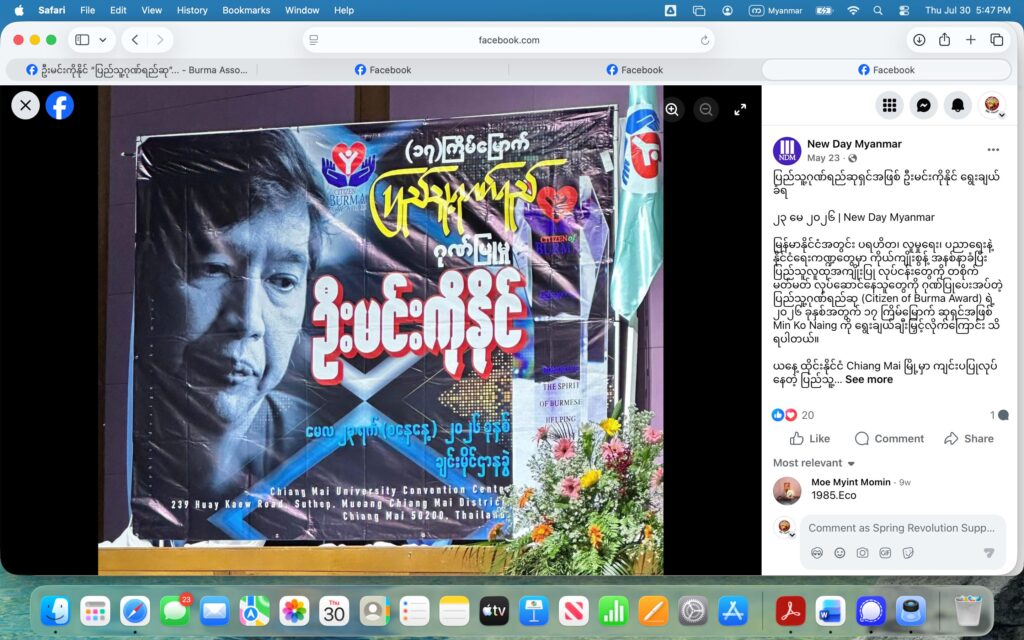1024x640 pixels.
Task: Open Moe Myint Momin's commenter avatar
Action: click(787, 491)
